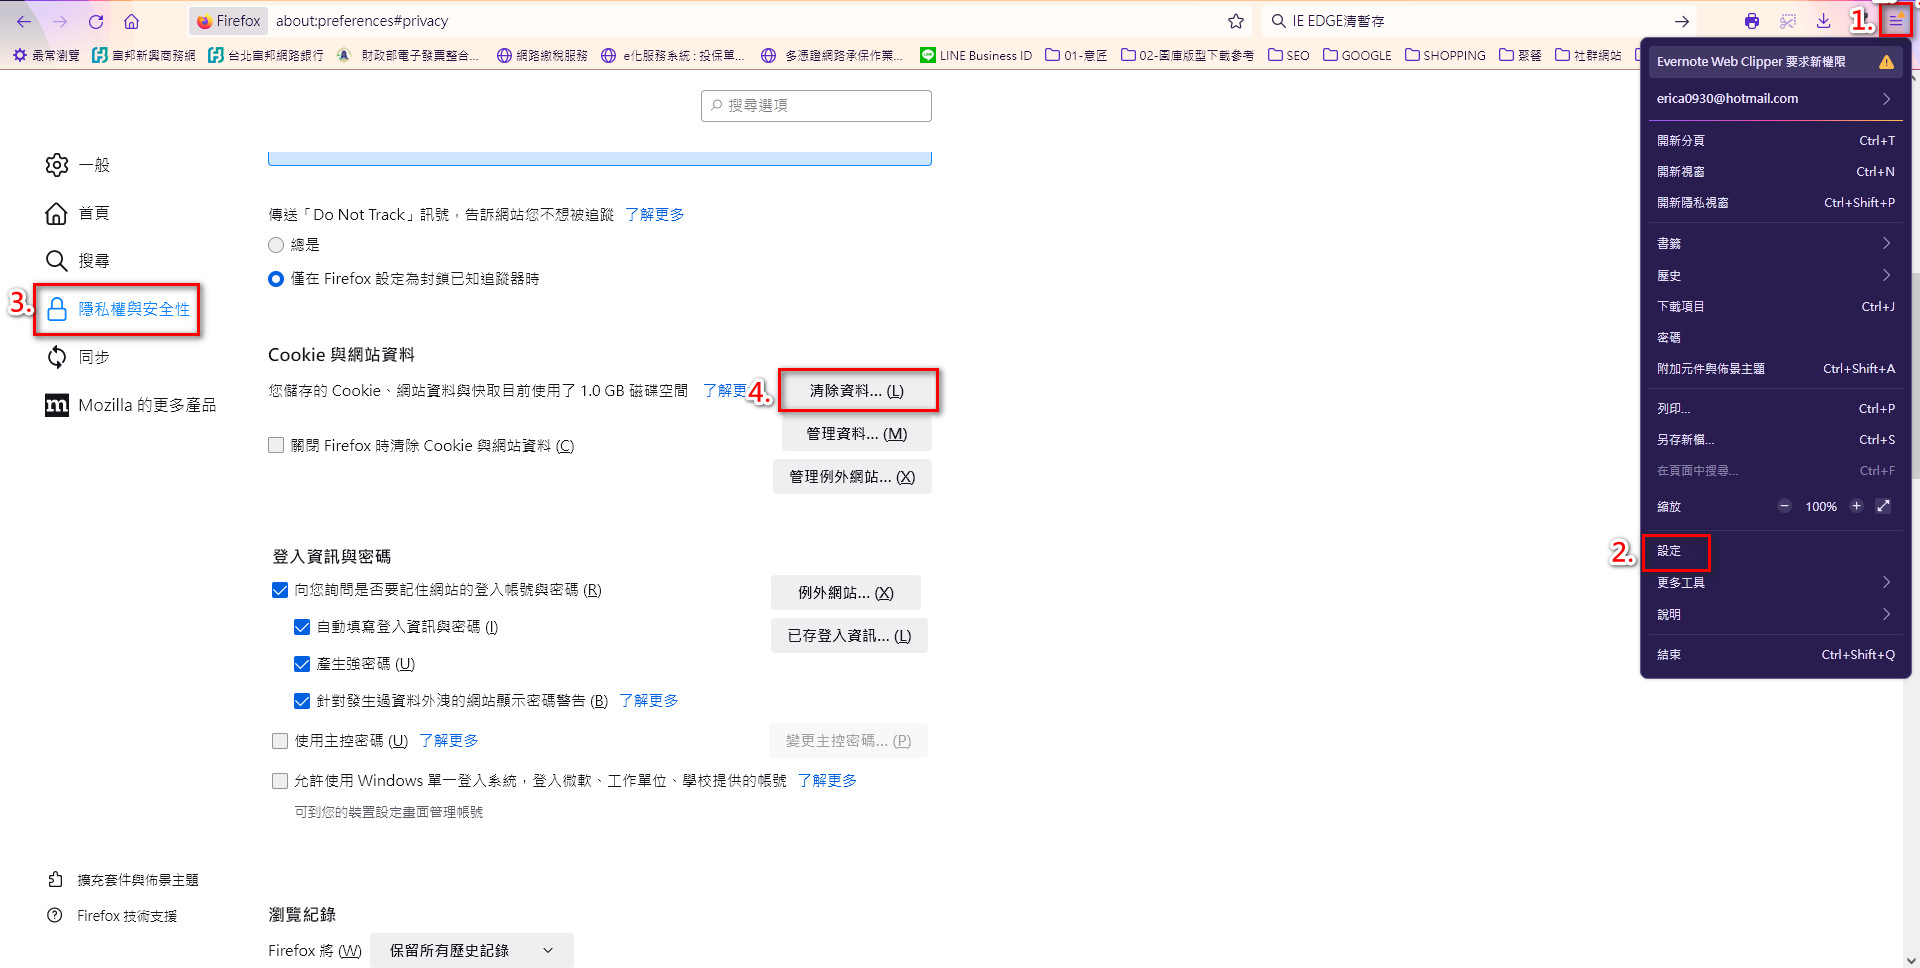Choose 列印... menu entry
Screen dimensions: 1920x968
1775,409
